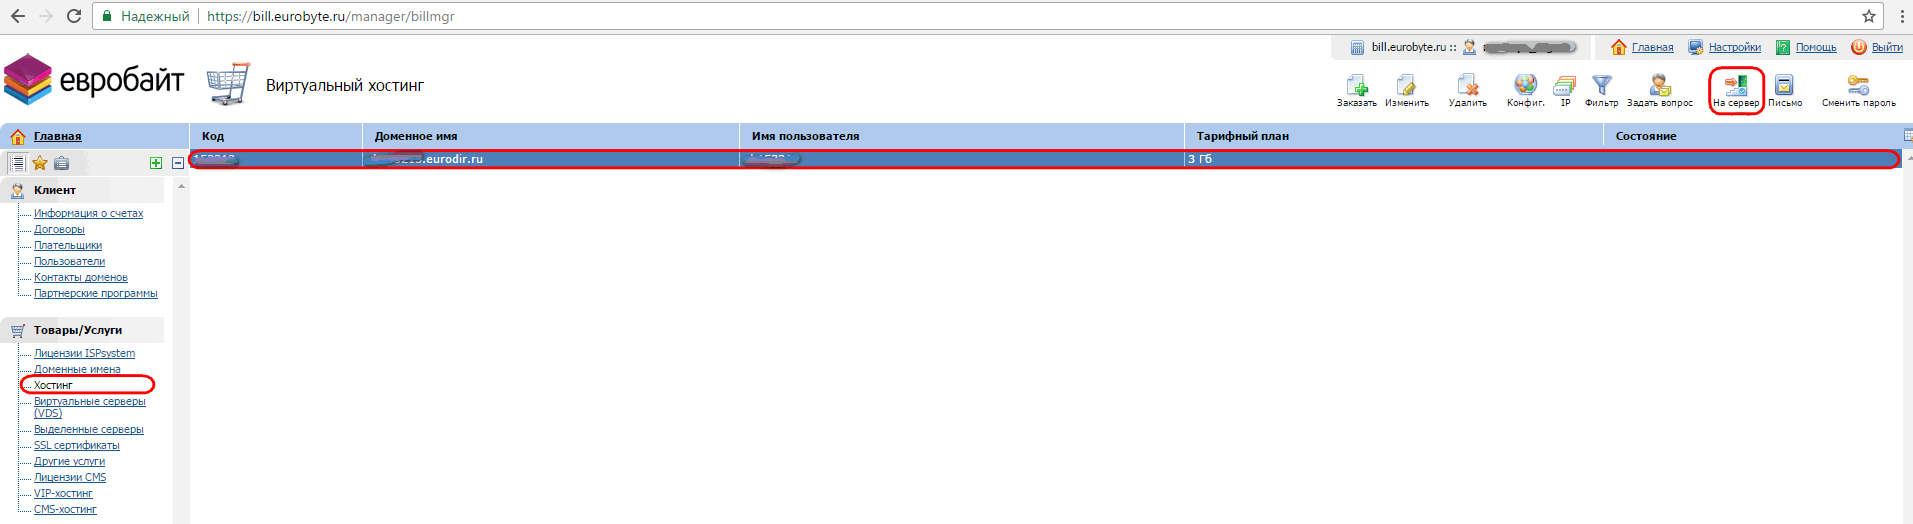Click the Задать вопрос icon
The image size is (1913, 524).
1660,88
